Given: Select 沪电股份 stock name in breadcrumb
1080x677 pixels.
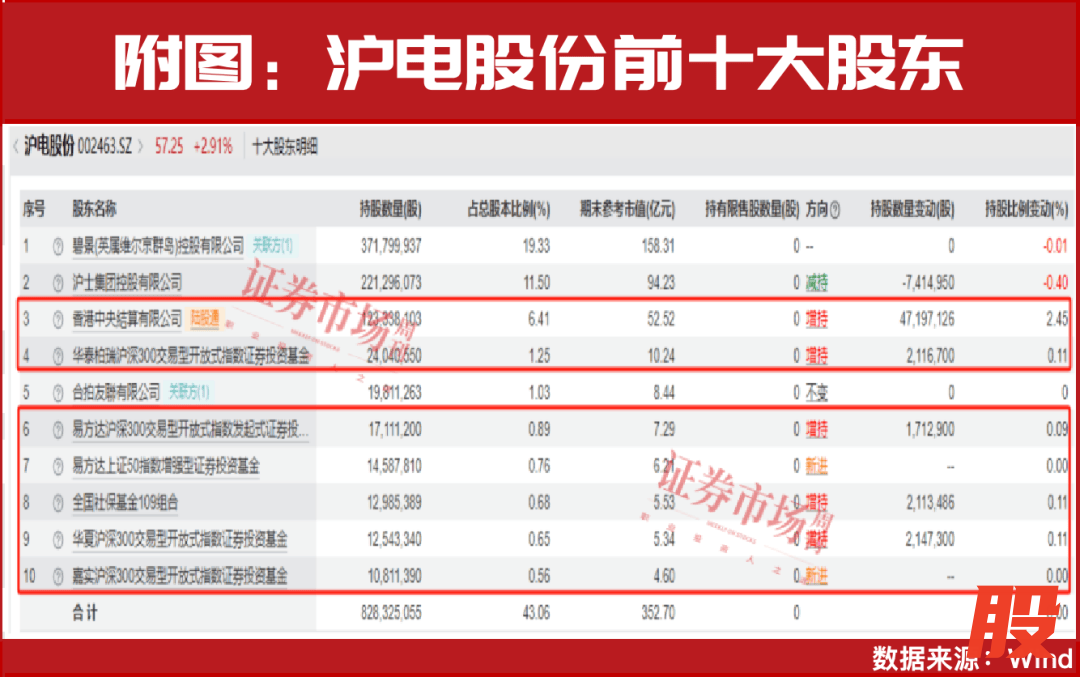Looking at the screenshot, I should (49, 146).
